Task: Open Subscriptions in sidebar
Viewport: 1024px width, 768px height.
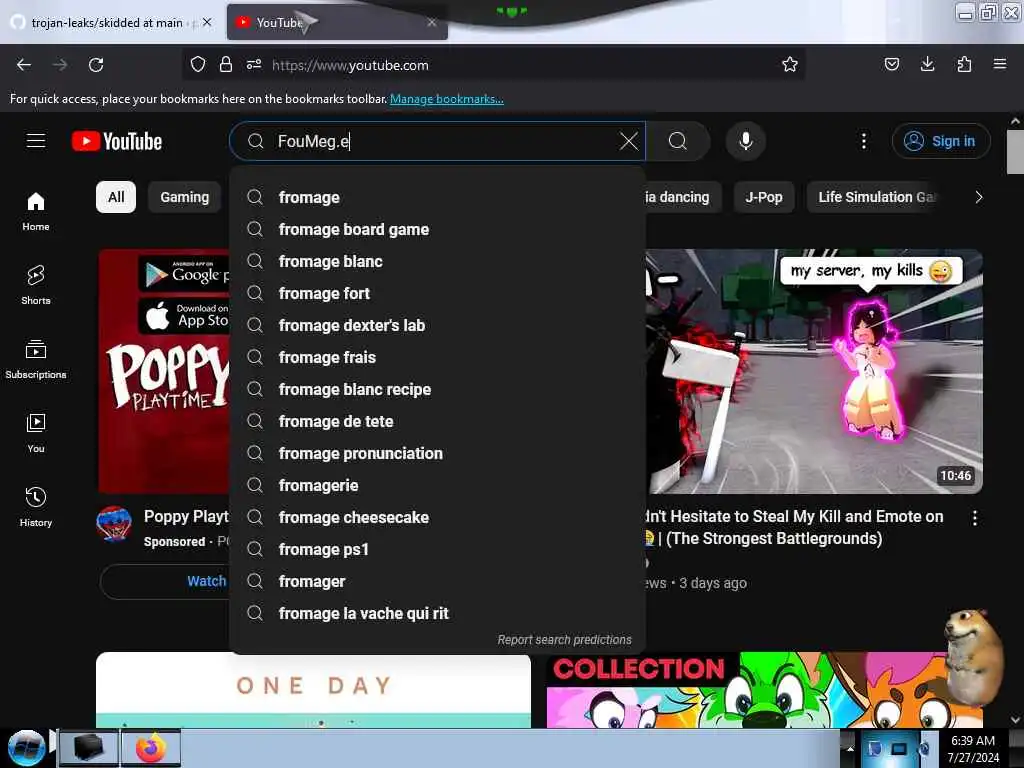Action: point(36,359)
